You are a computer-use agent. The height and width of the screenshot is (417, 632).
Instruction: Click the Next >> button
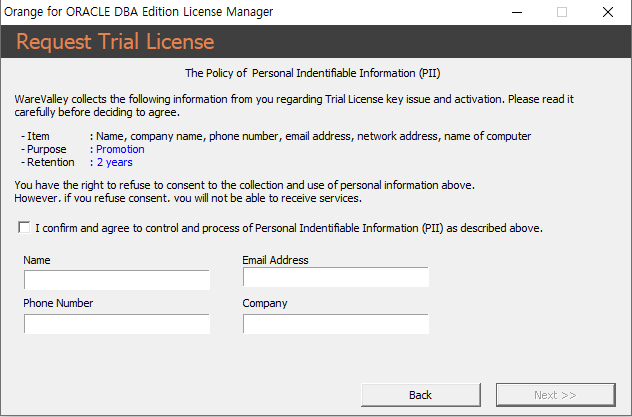[x=555, y=395]
